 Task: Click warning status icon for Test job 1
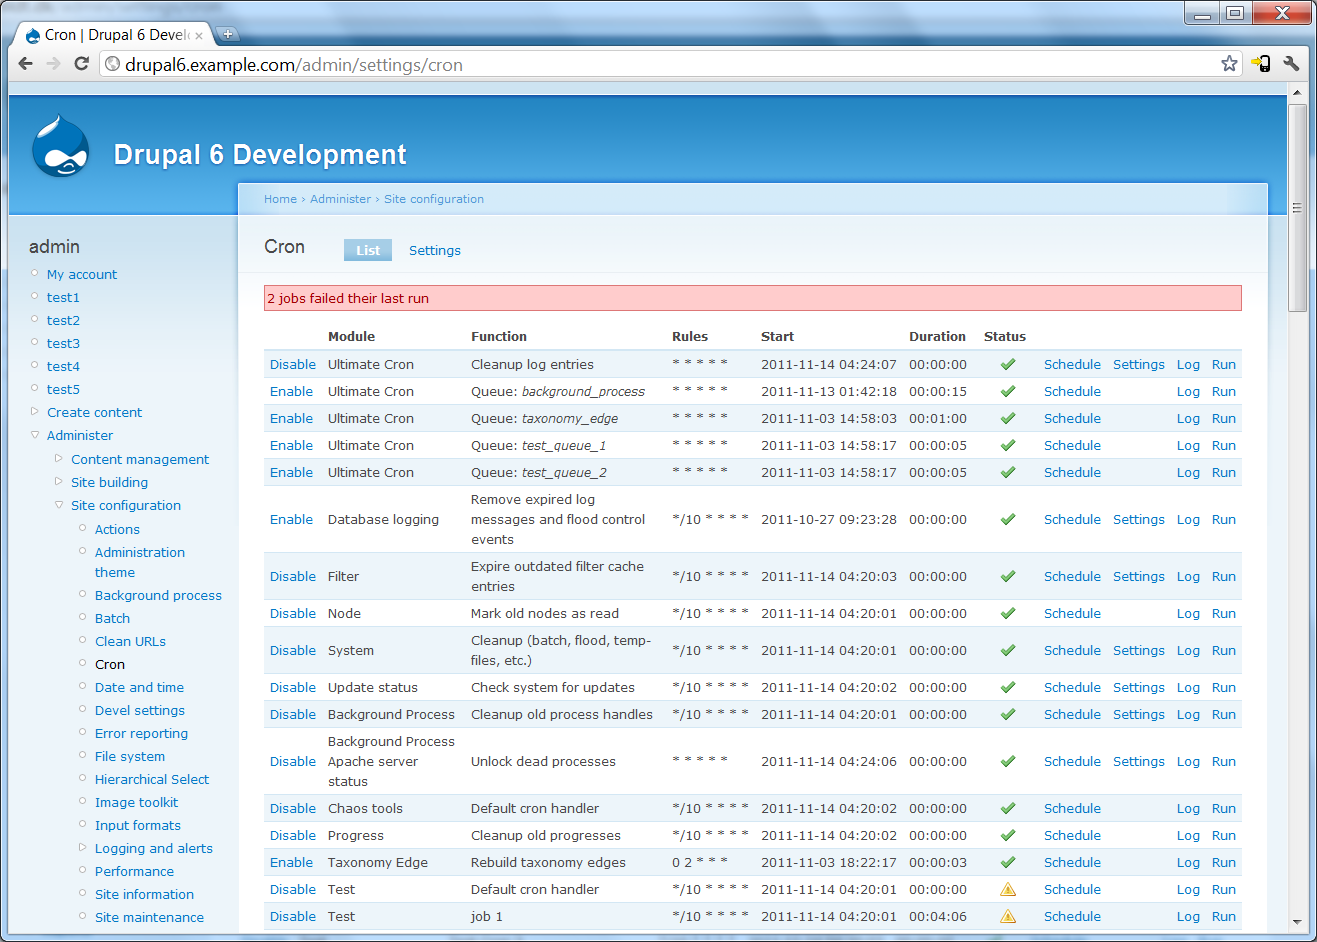(1008, 916)
